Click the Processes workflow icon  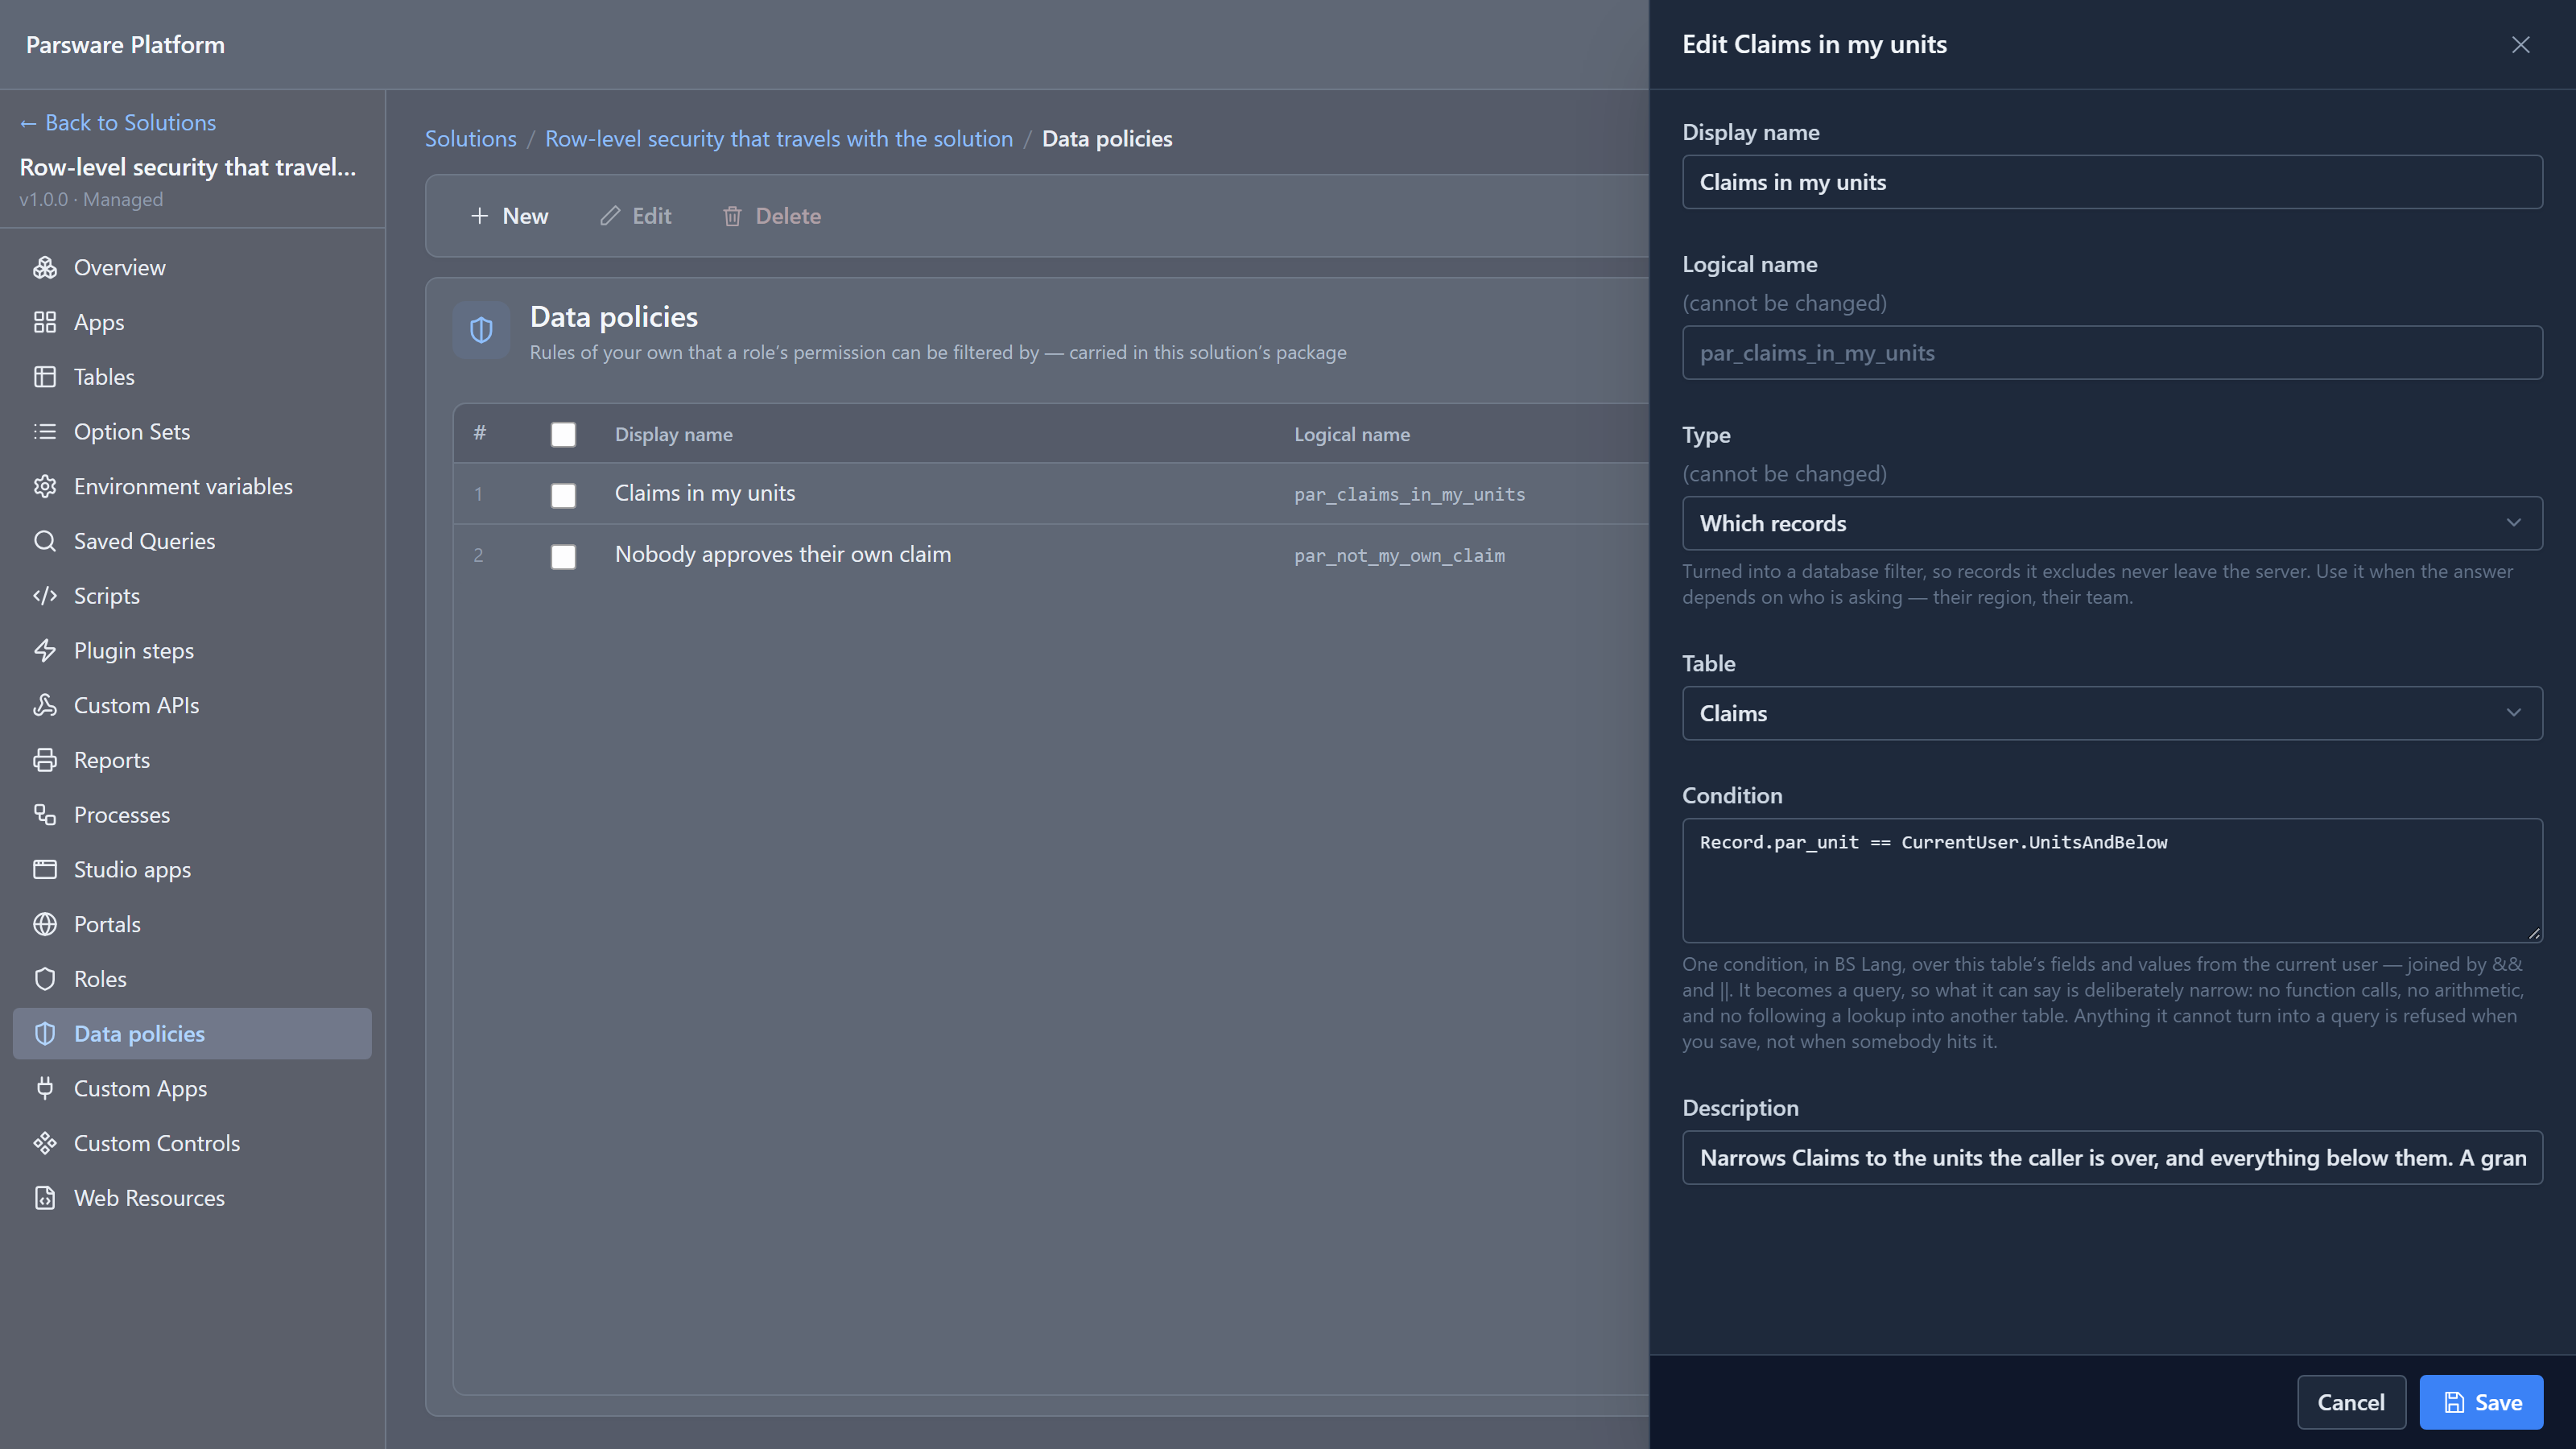[x=45, y=815]
